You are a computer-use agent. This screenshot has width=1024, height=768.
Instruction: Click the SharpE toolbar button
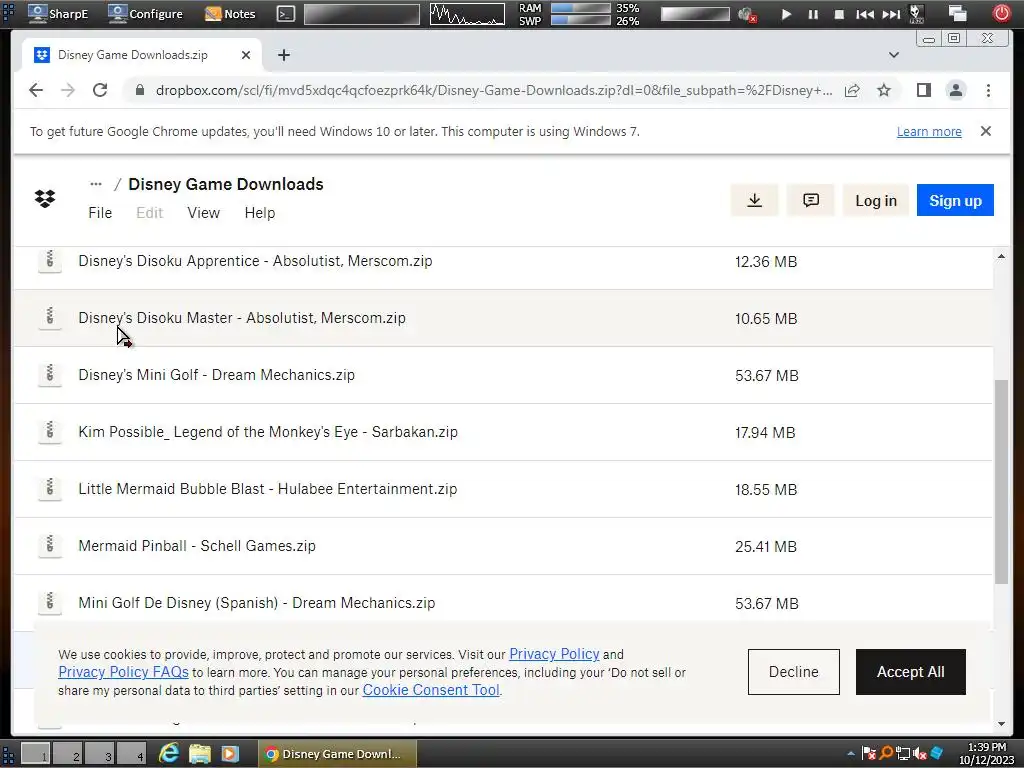tap(58, 14)
